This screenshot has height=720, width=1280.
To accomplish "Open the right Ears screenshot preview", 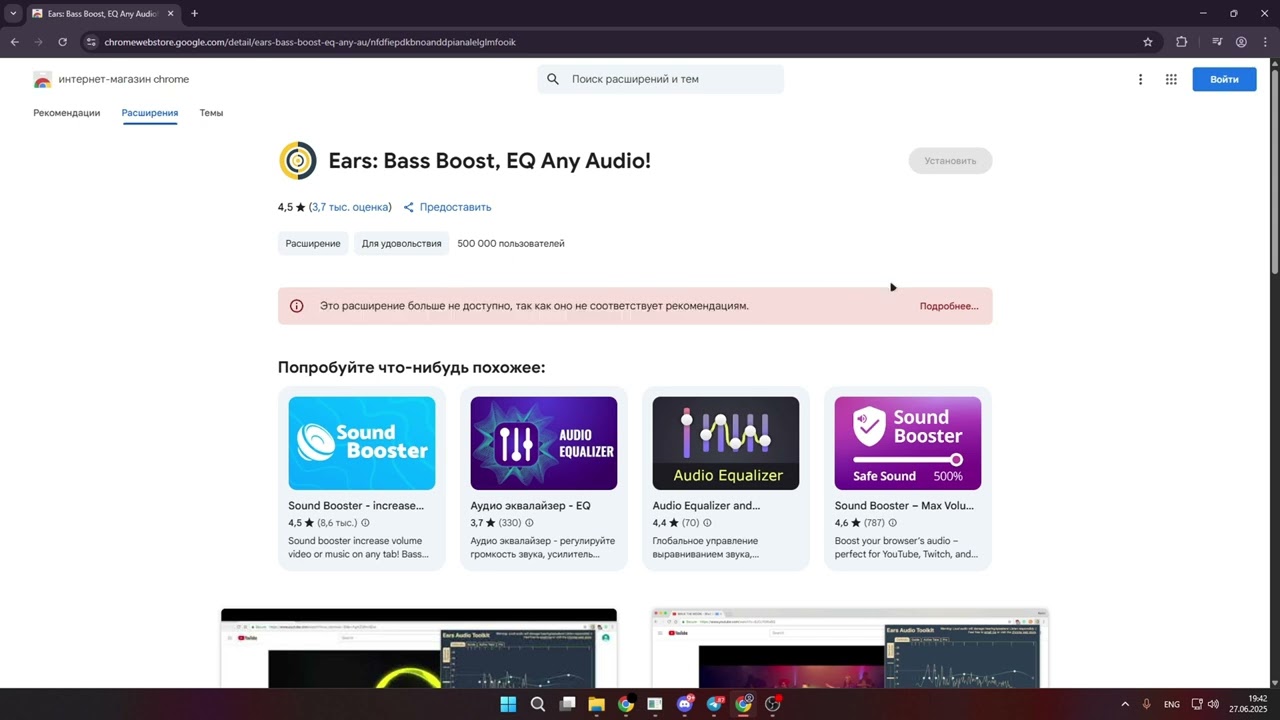I will (850, 648).
